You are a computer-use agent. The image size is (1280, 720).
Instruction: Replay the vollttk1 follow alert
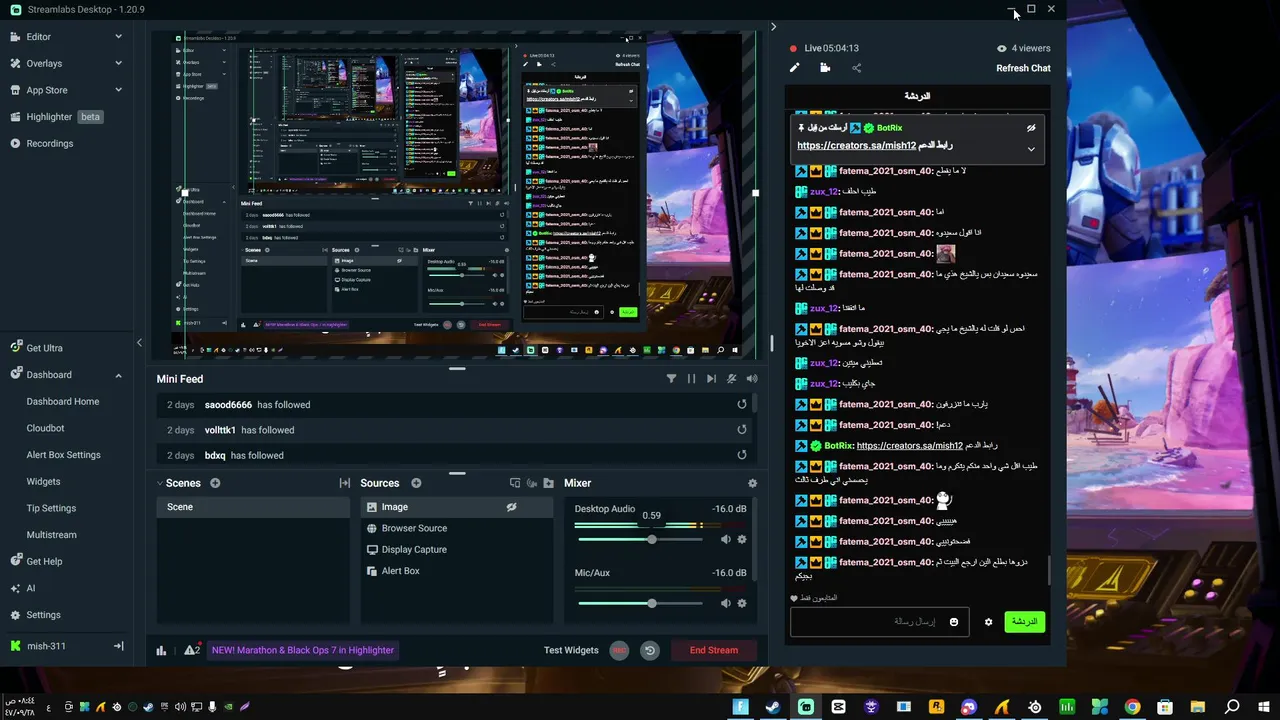(x=742, y=430)
